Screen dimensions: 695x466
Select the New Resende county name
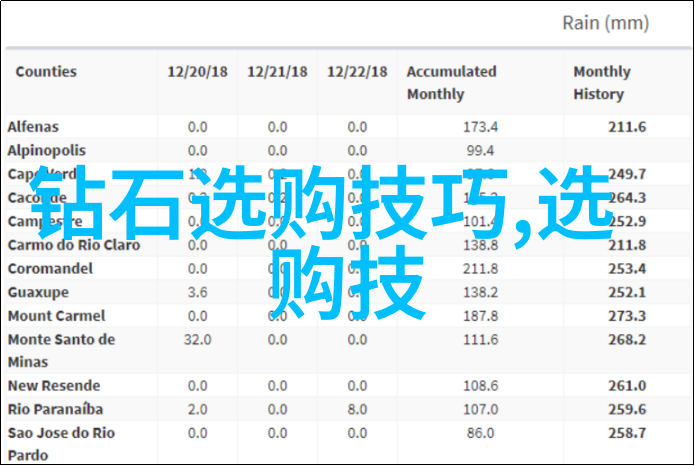(54, 386)
